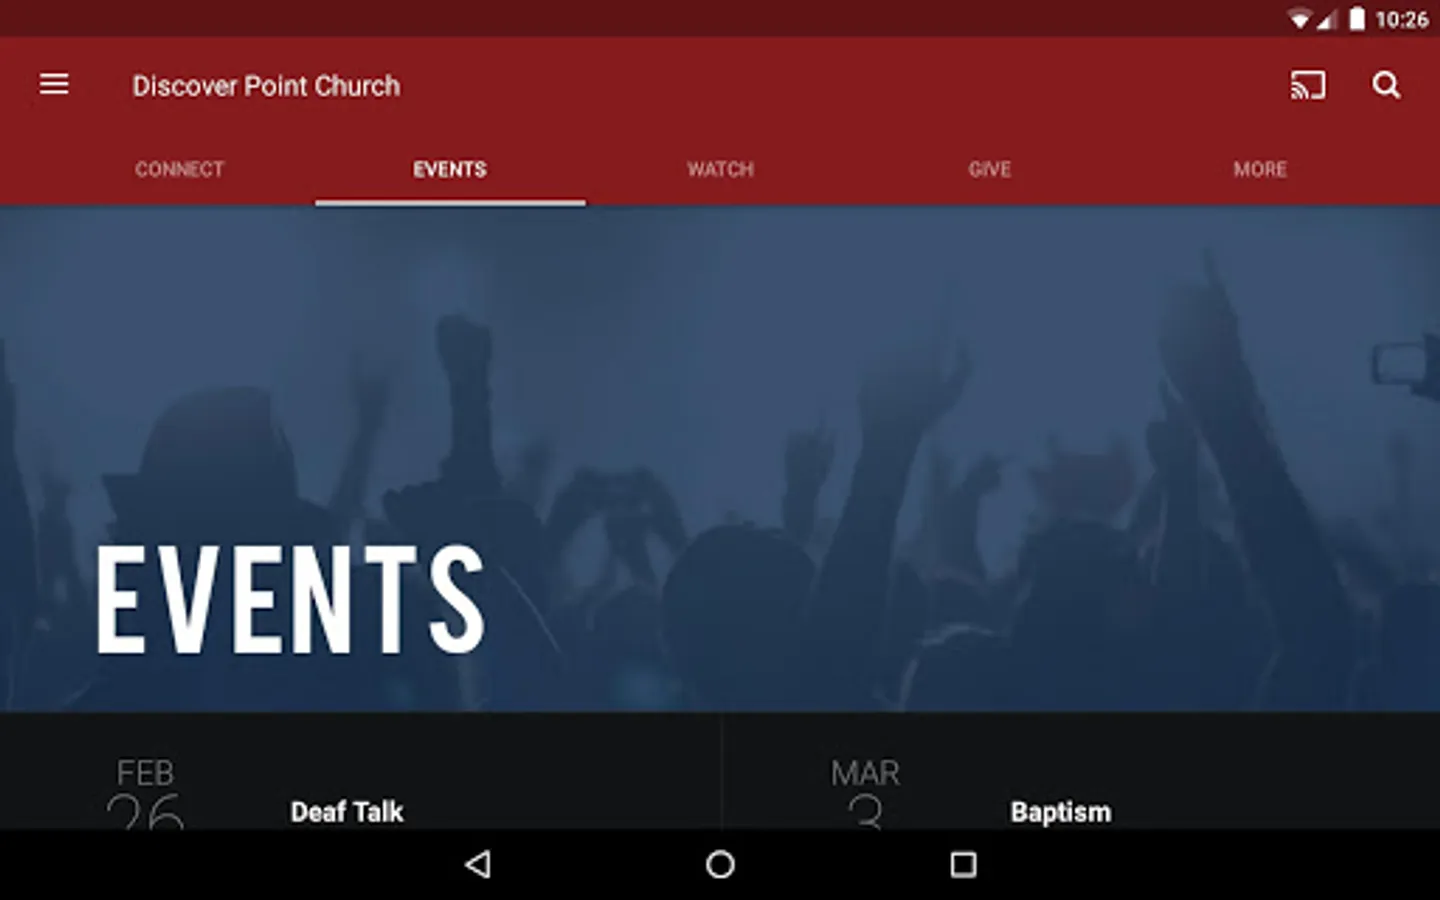Open recent apps with the square button

(963, 864)
